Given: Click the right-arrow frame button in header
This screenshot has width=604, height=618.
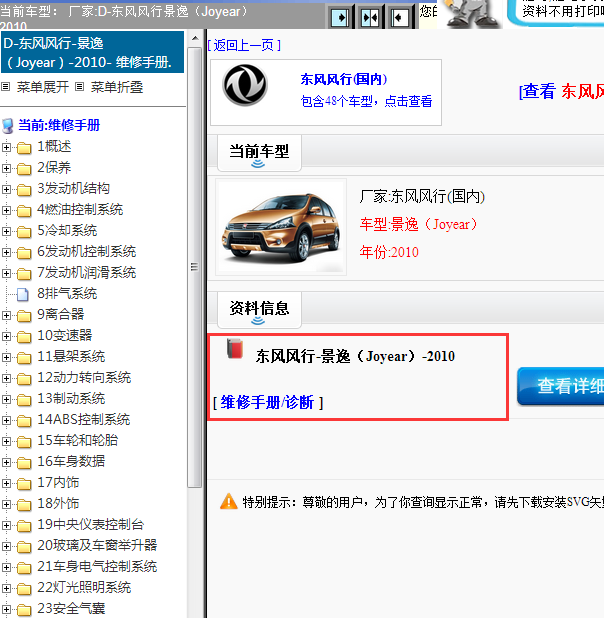Looking at the screenshot, I should click(x=340, y=17).
